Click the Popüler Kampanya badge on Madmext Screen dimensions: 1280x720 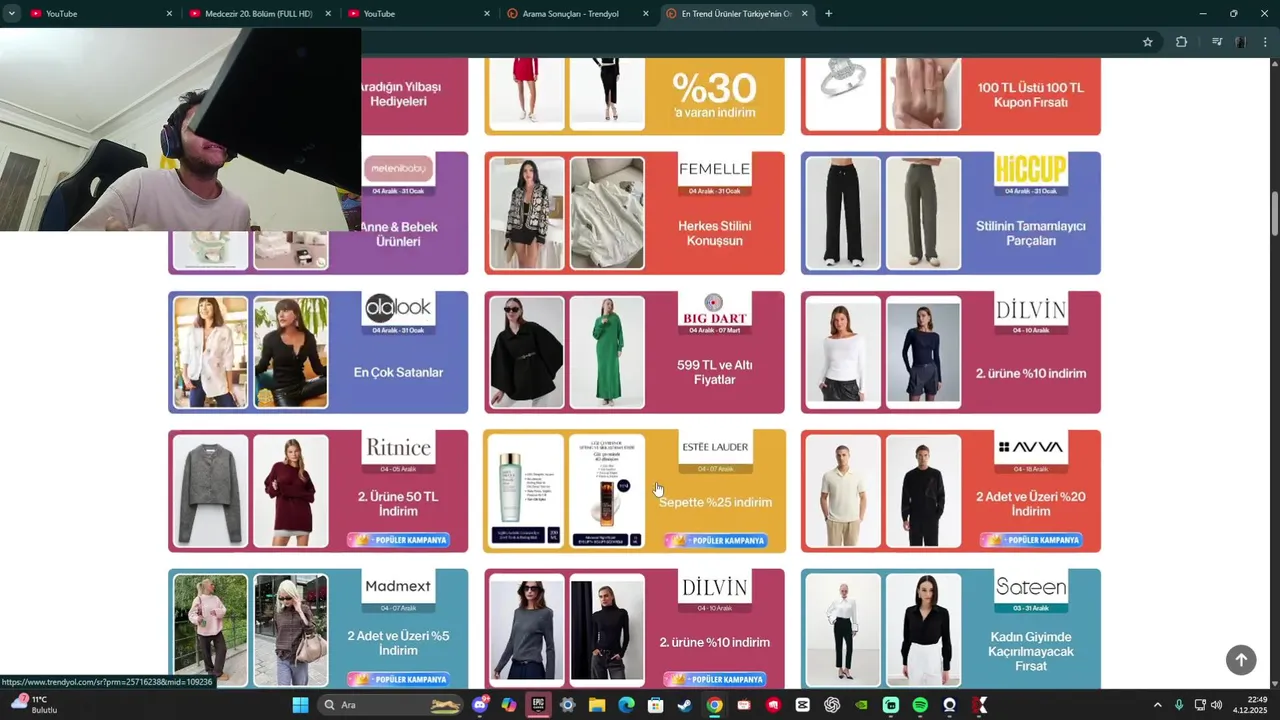coord(399,679)
